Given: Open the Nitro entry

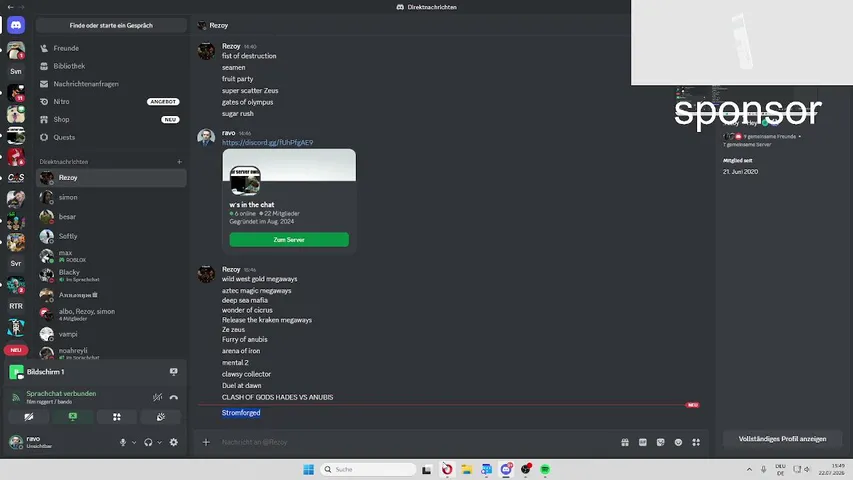Looking at the screenshot, I should coord(111,102).
